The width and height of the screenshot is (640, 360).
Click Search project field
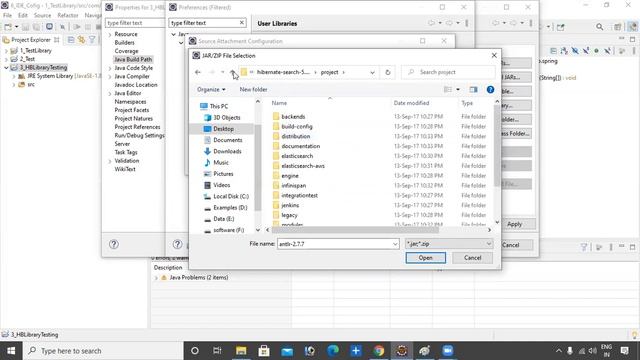(448, 72)
